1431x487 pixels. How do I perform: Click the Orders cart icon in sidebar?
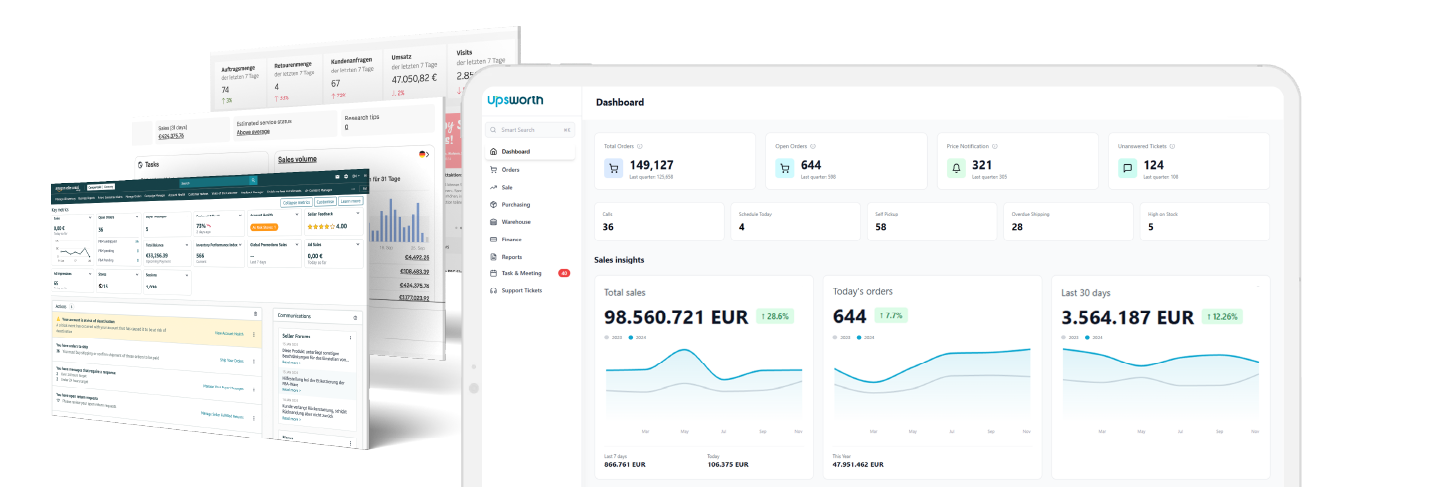493,170
